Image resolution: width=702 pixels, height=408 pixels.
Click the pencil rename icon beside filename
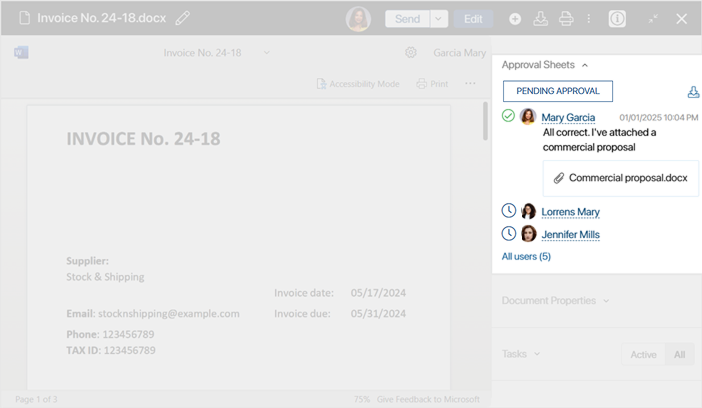(x=183, y=18)
